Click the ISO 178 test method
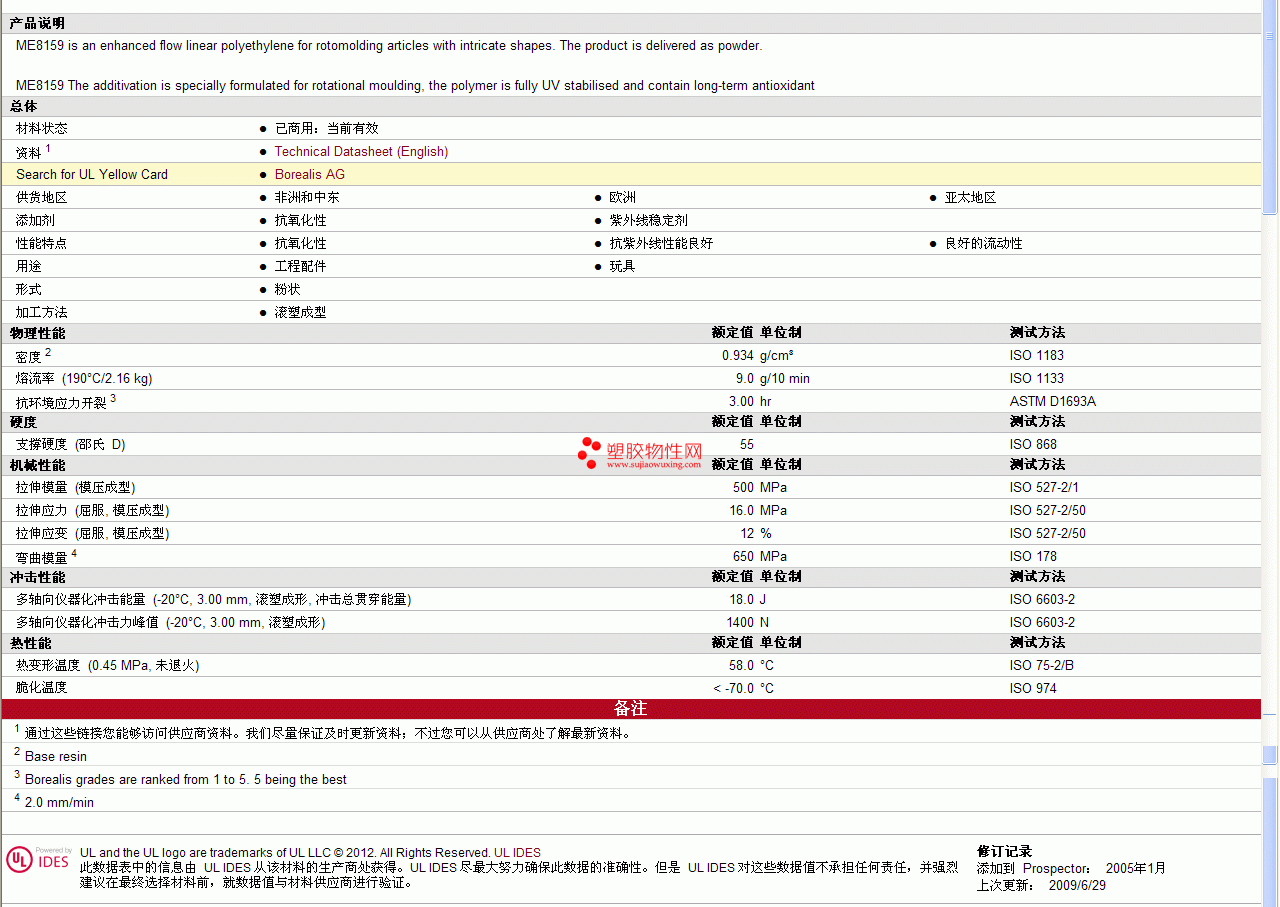Screen dimensions: 1280x907 coord(1033,557)
